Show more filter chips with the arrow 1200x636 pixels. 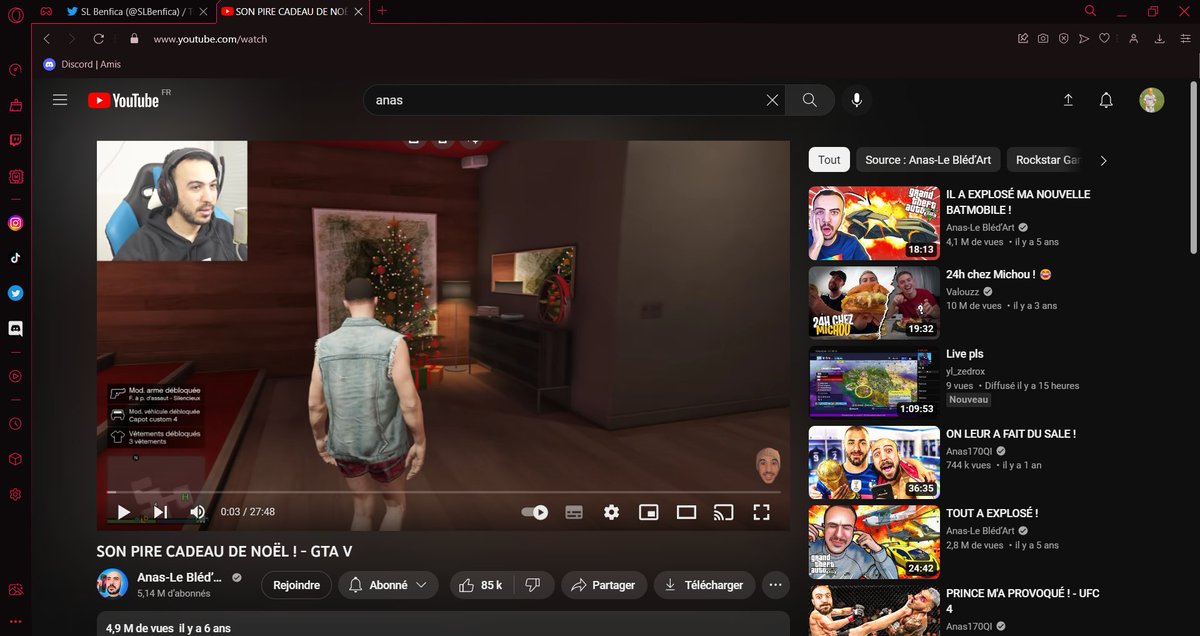(x=1103, y=160)
